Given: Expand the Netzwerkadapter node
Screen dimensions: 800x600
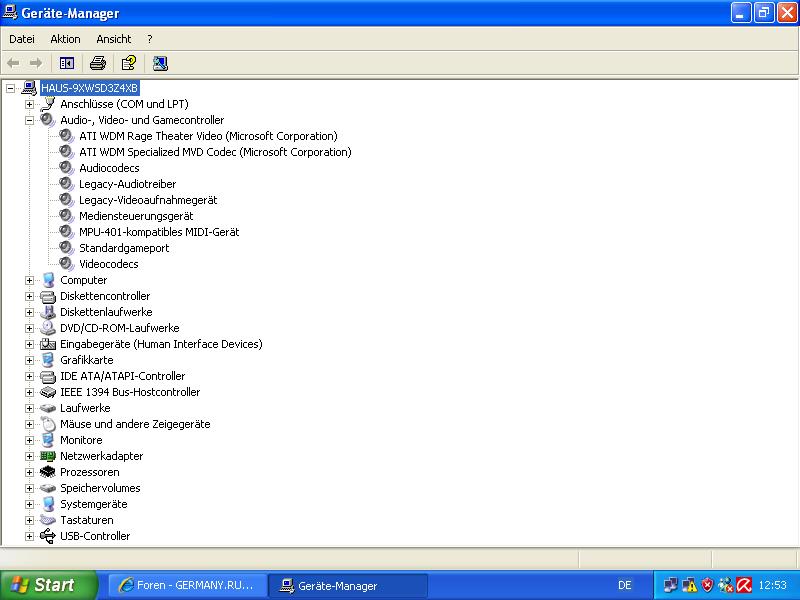Looking at the screenshot, I should 30,457.
